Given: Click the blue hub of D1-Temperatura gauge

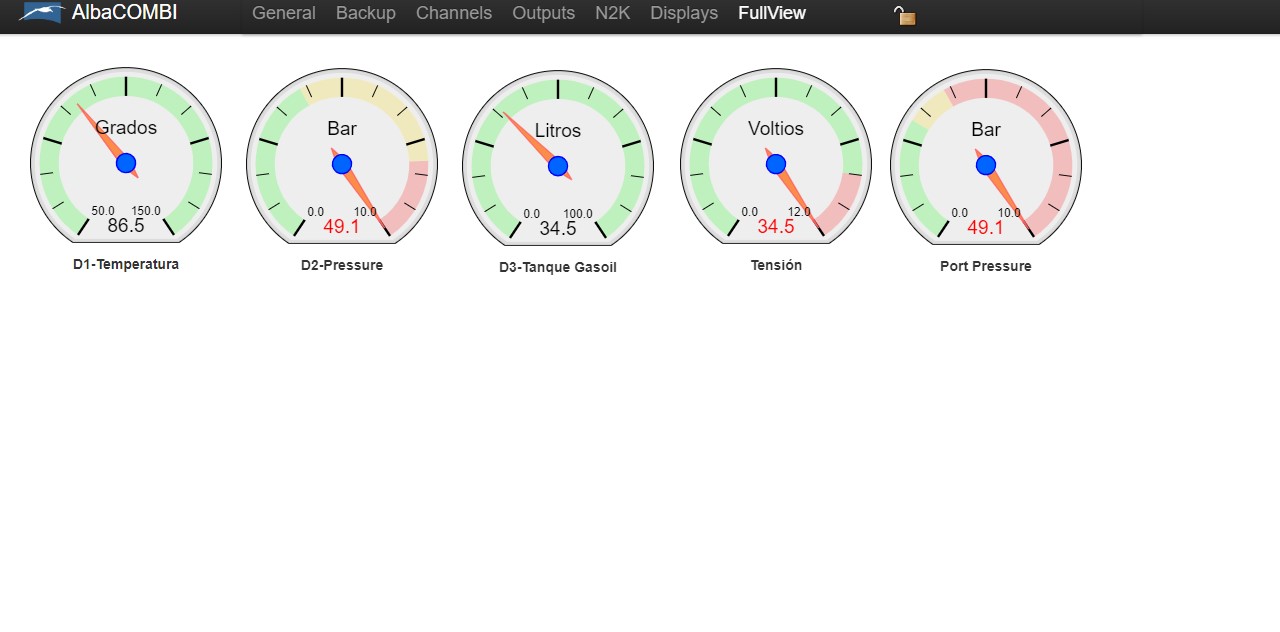Looking at the screenshot, I should click(126, 163).
